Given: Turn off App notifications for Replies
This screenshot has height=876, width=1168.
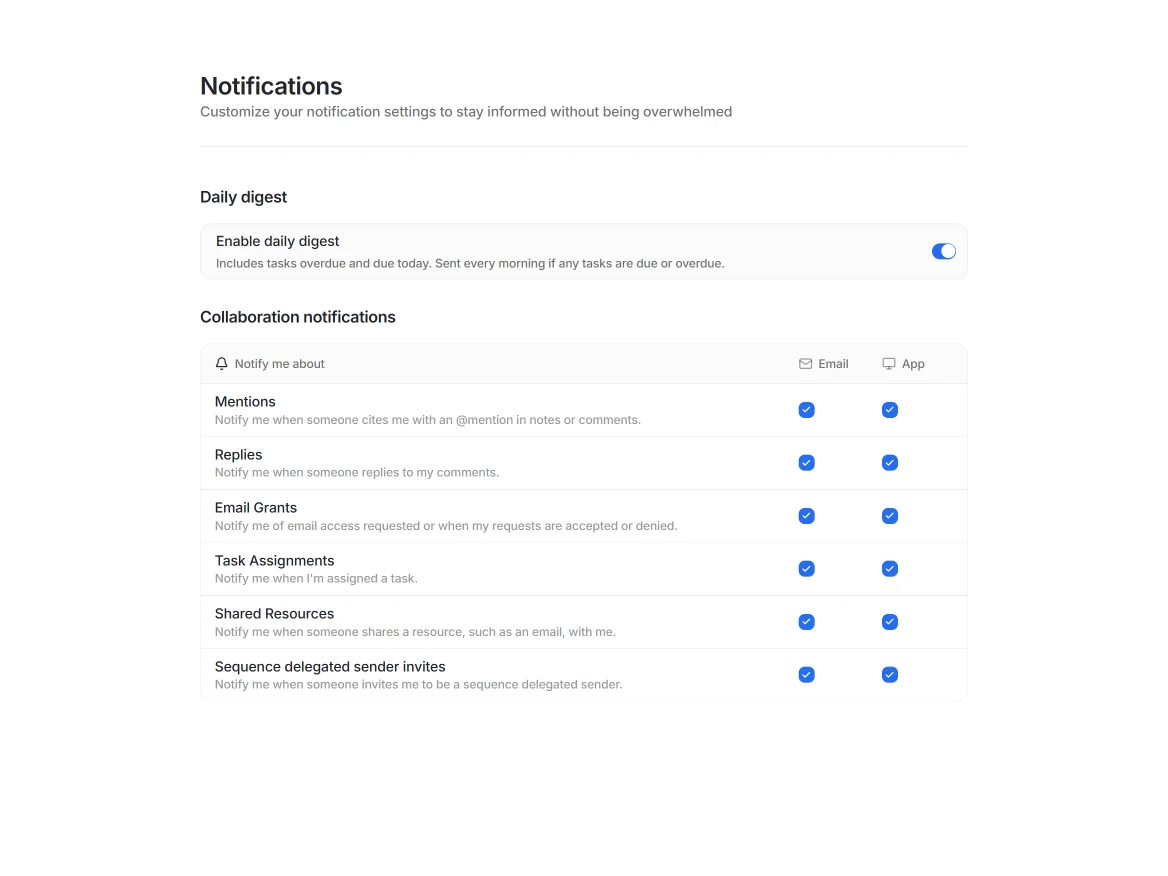Looking at the screenshot, I should (x=889, y=463).
